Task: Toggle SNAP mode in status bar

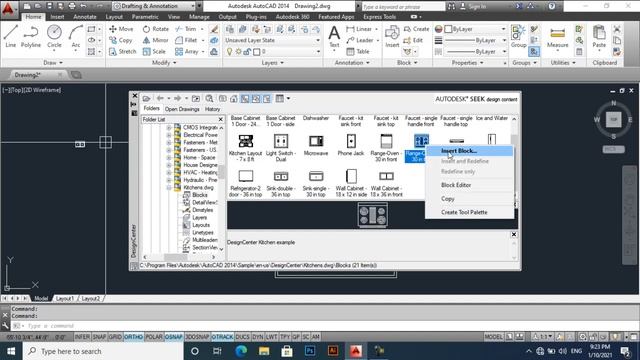Action: pyautogui.click(x=99, y=337)
